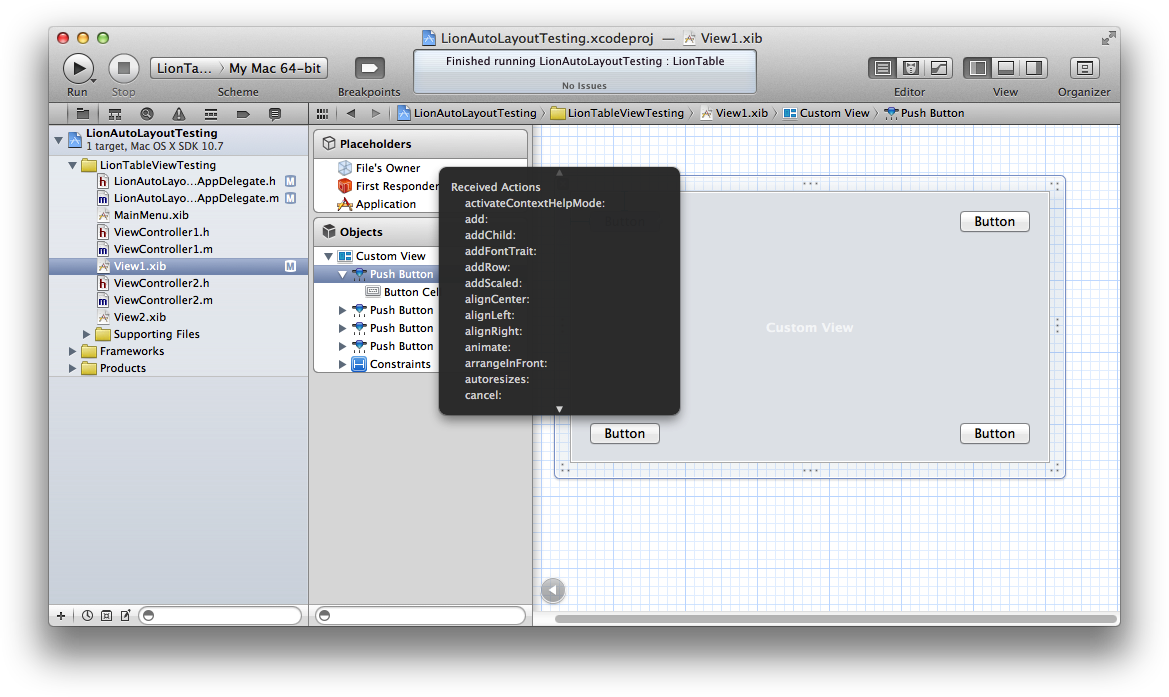This screenshot has height=697, width=1169.
Task: Toggle the Debug area view button
Action: tap(1006, 69)
